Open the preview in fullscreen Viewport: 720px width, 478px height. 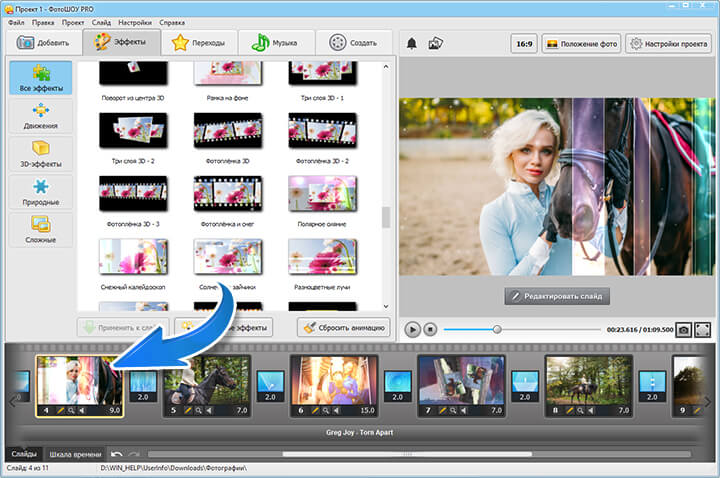pyautogui.click(x=703, y=330)
